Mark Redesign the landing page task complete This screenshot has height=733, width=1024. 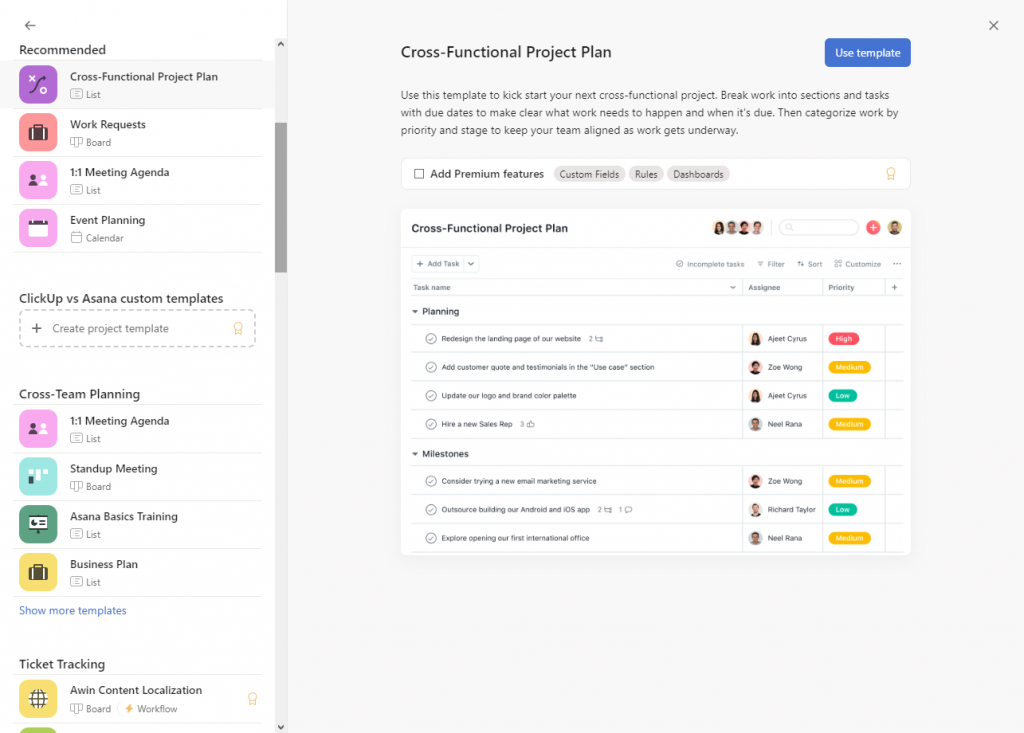tap(431, 338)
